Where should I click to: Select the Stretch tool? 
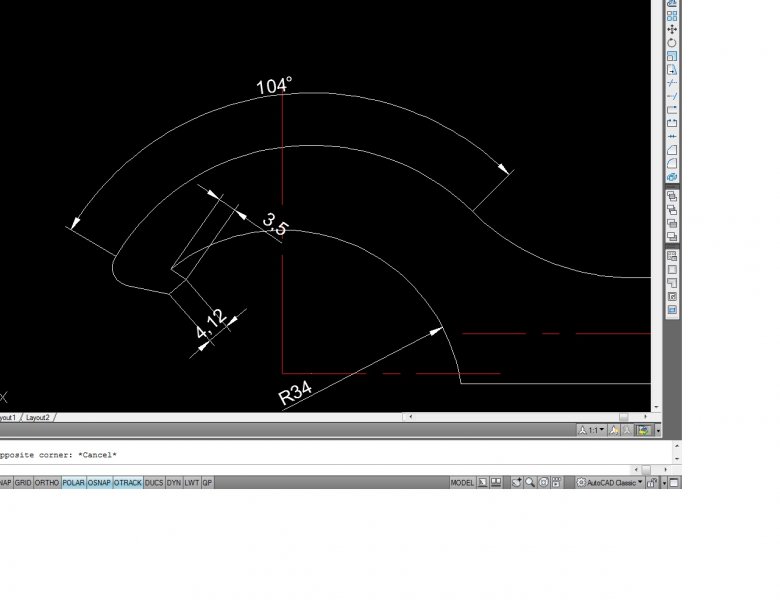pyautogui.click(x=672, y=70)
